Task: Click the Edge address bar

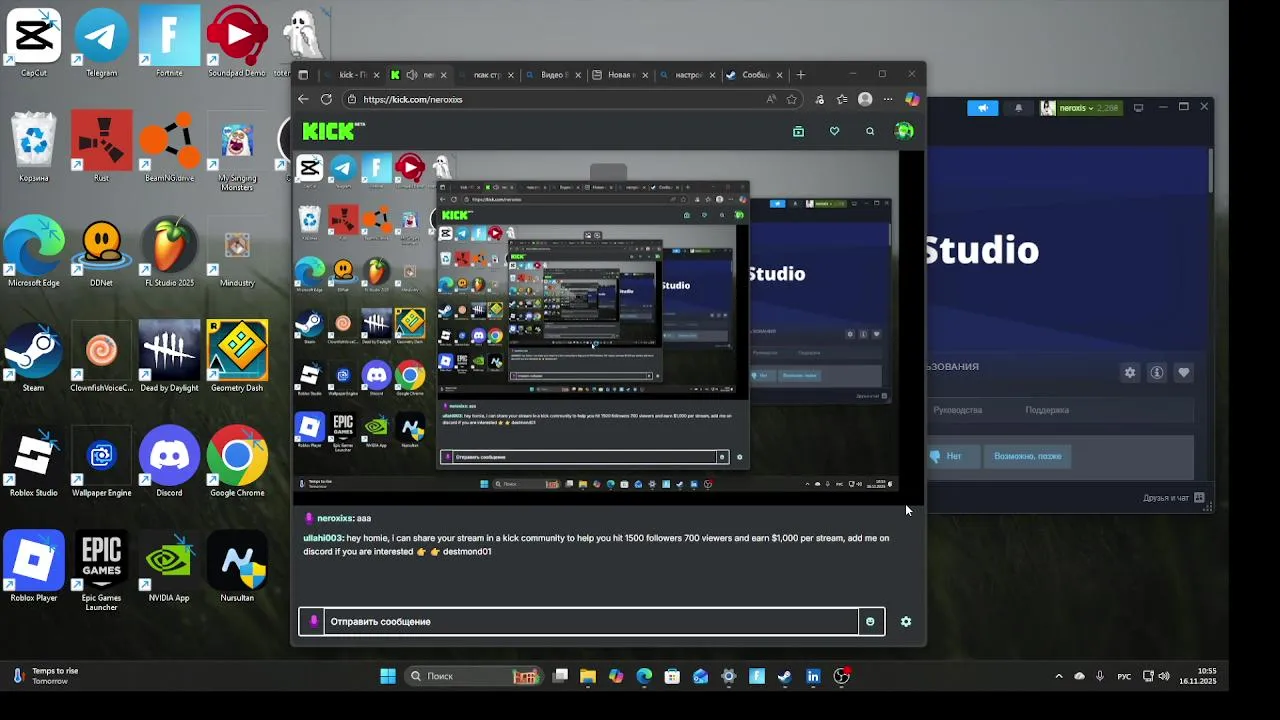Action: (x=560, y=99)
